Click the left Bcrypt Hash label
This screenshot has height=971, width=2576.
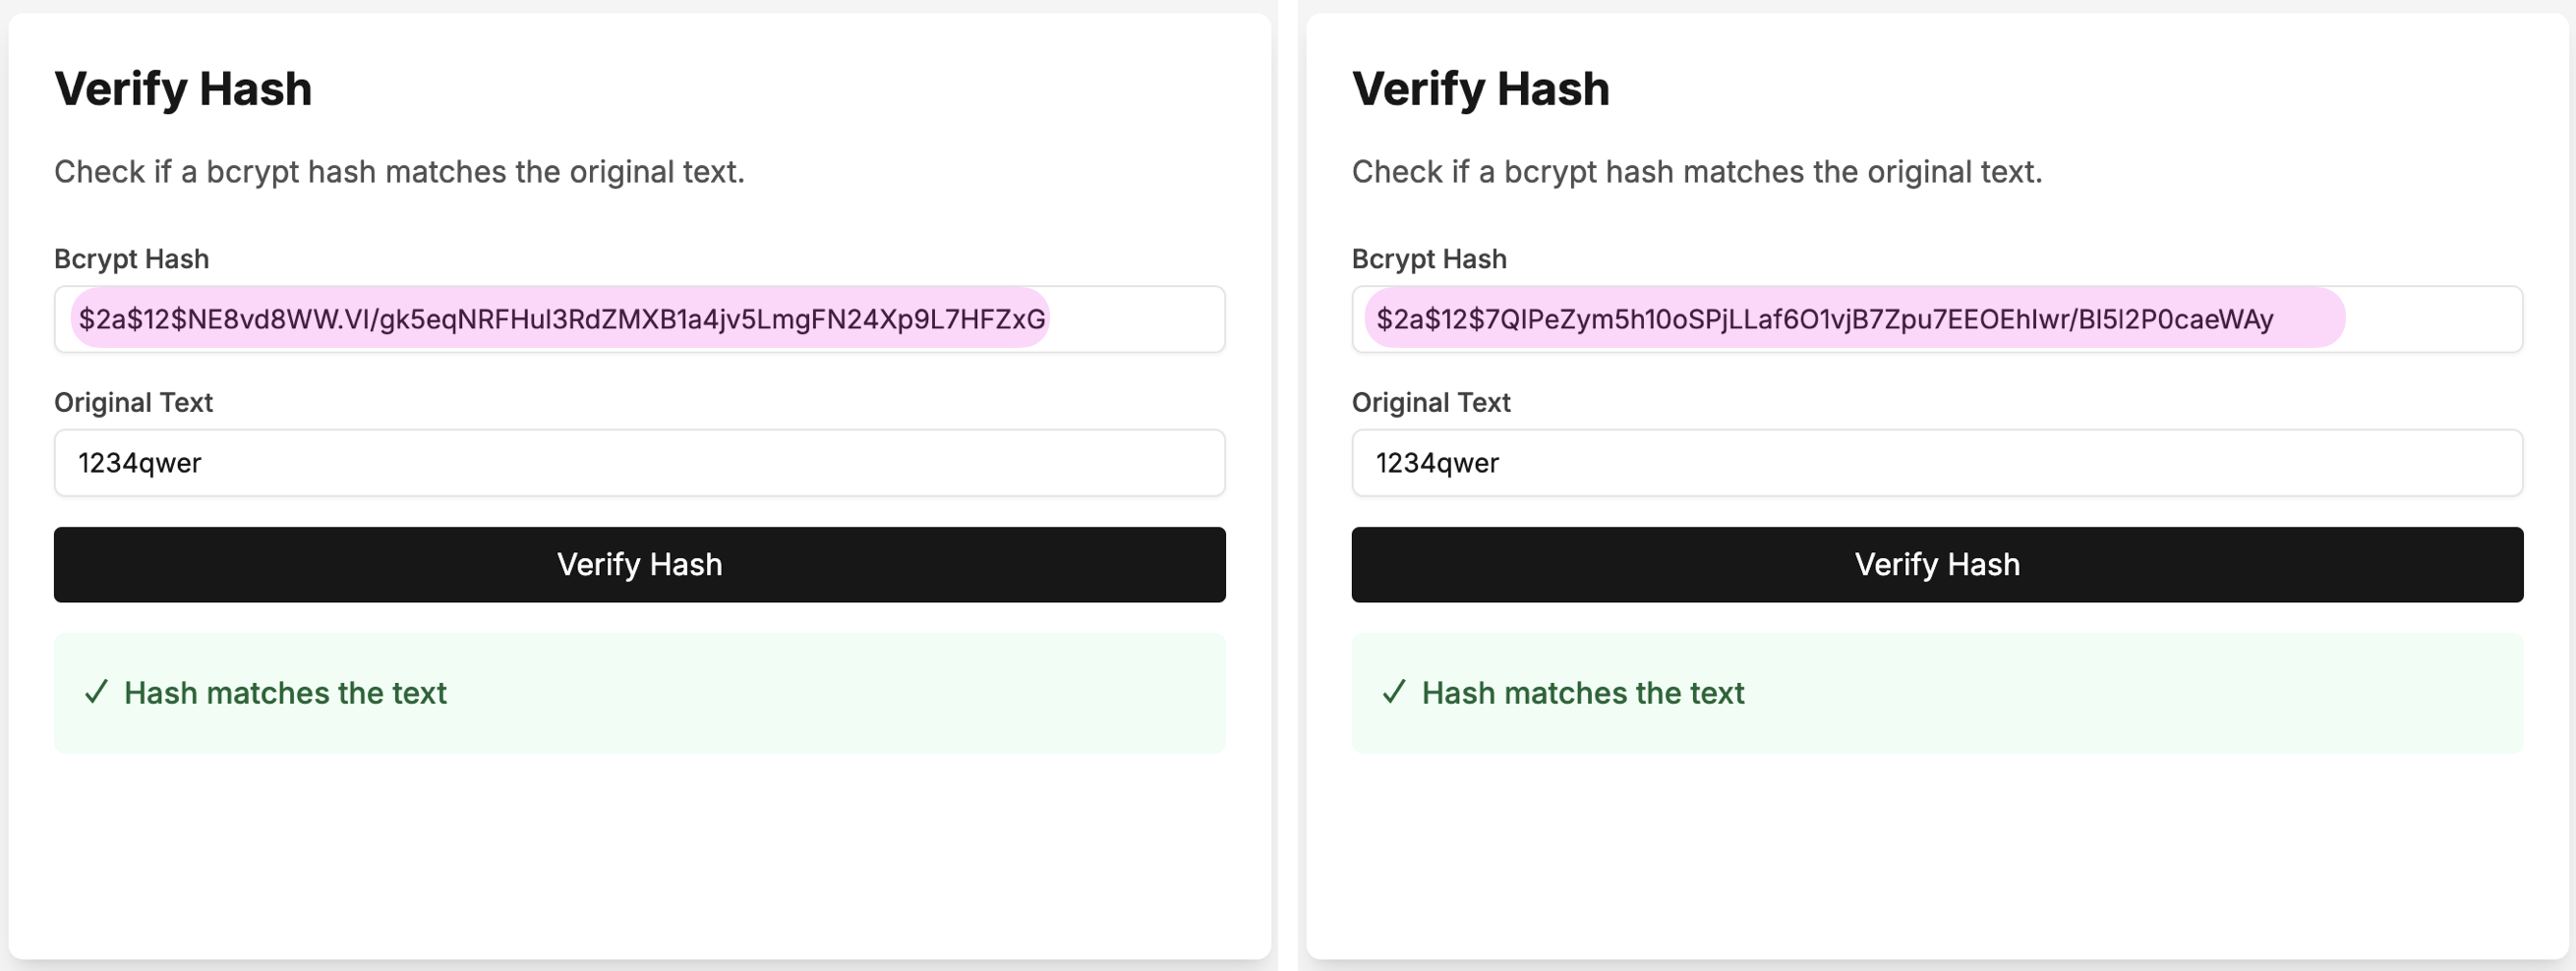131,258
